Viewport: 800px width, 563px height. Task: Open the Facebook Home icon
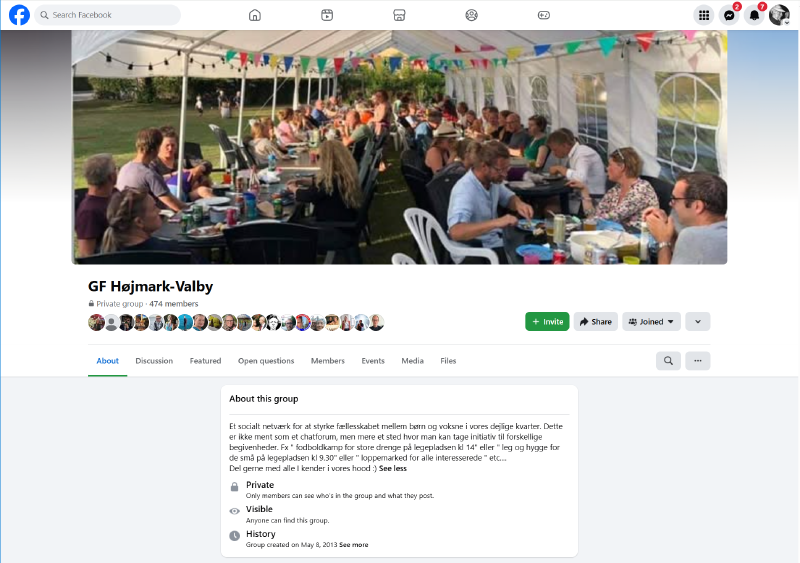255,15
